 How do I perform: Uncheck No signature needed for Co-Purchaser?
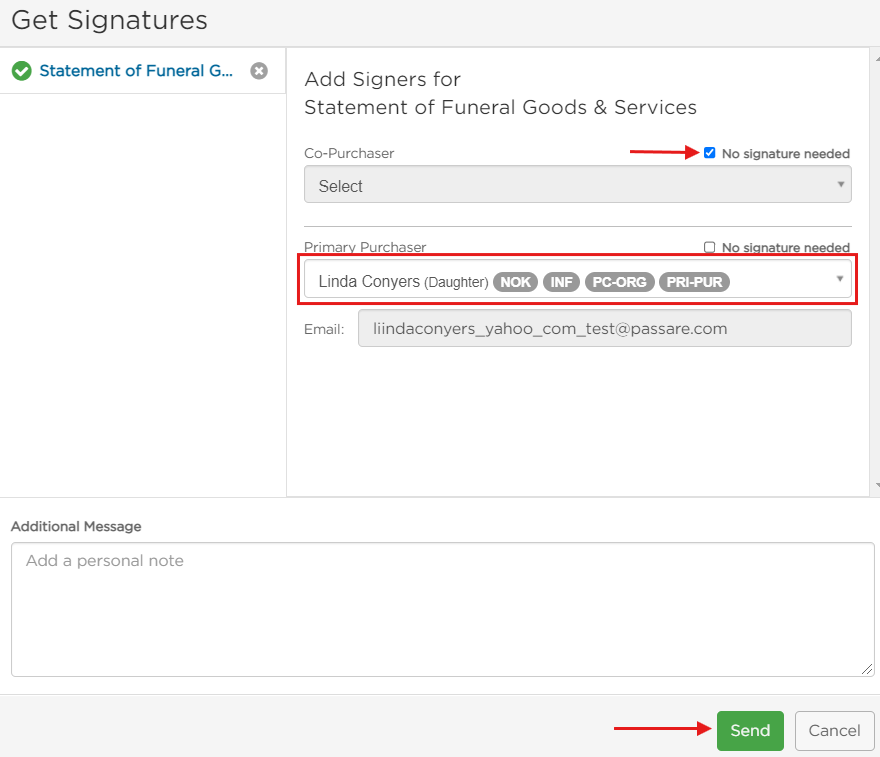tap(709, 152)
